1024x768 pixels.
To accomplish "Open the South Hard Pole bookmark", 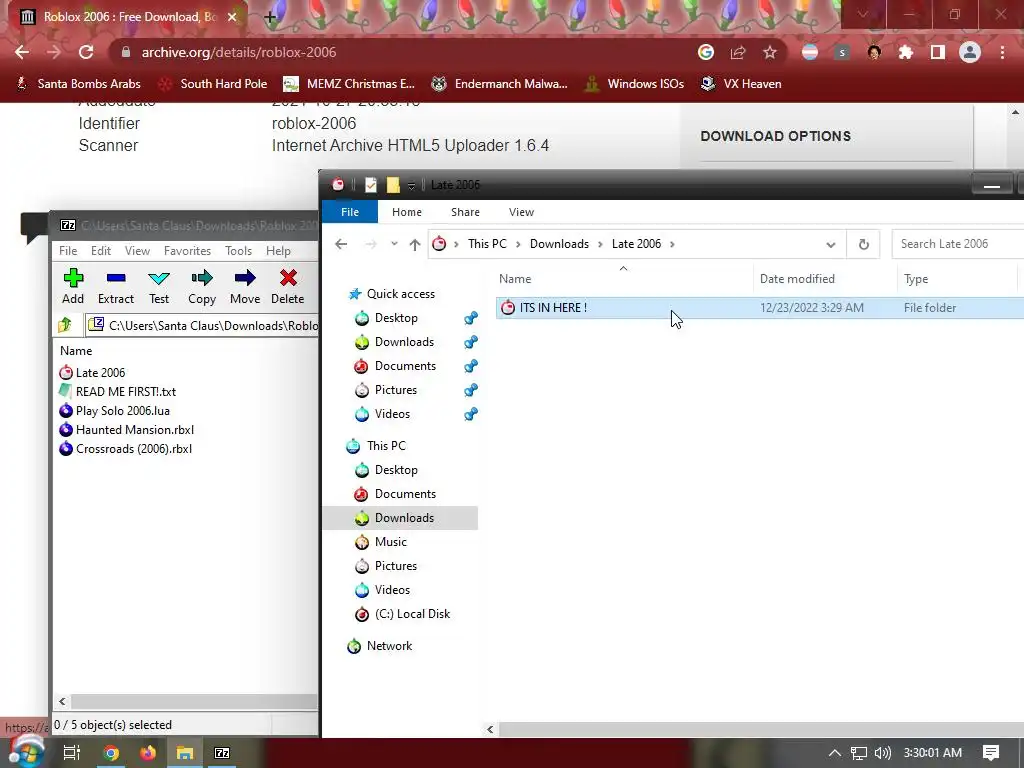I will coord(213,84).
